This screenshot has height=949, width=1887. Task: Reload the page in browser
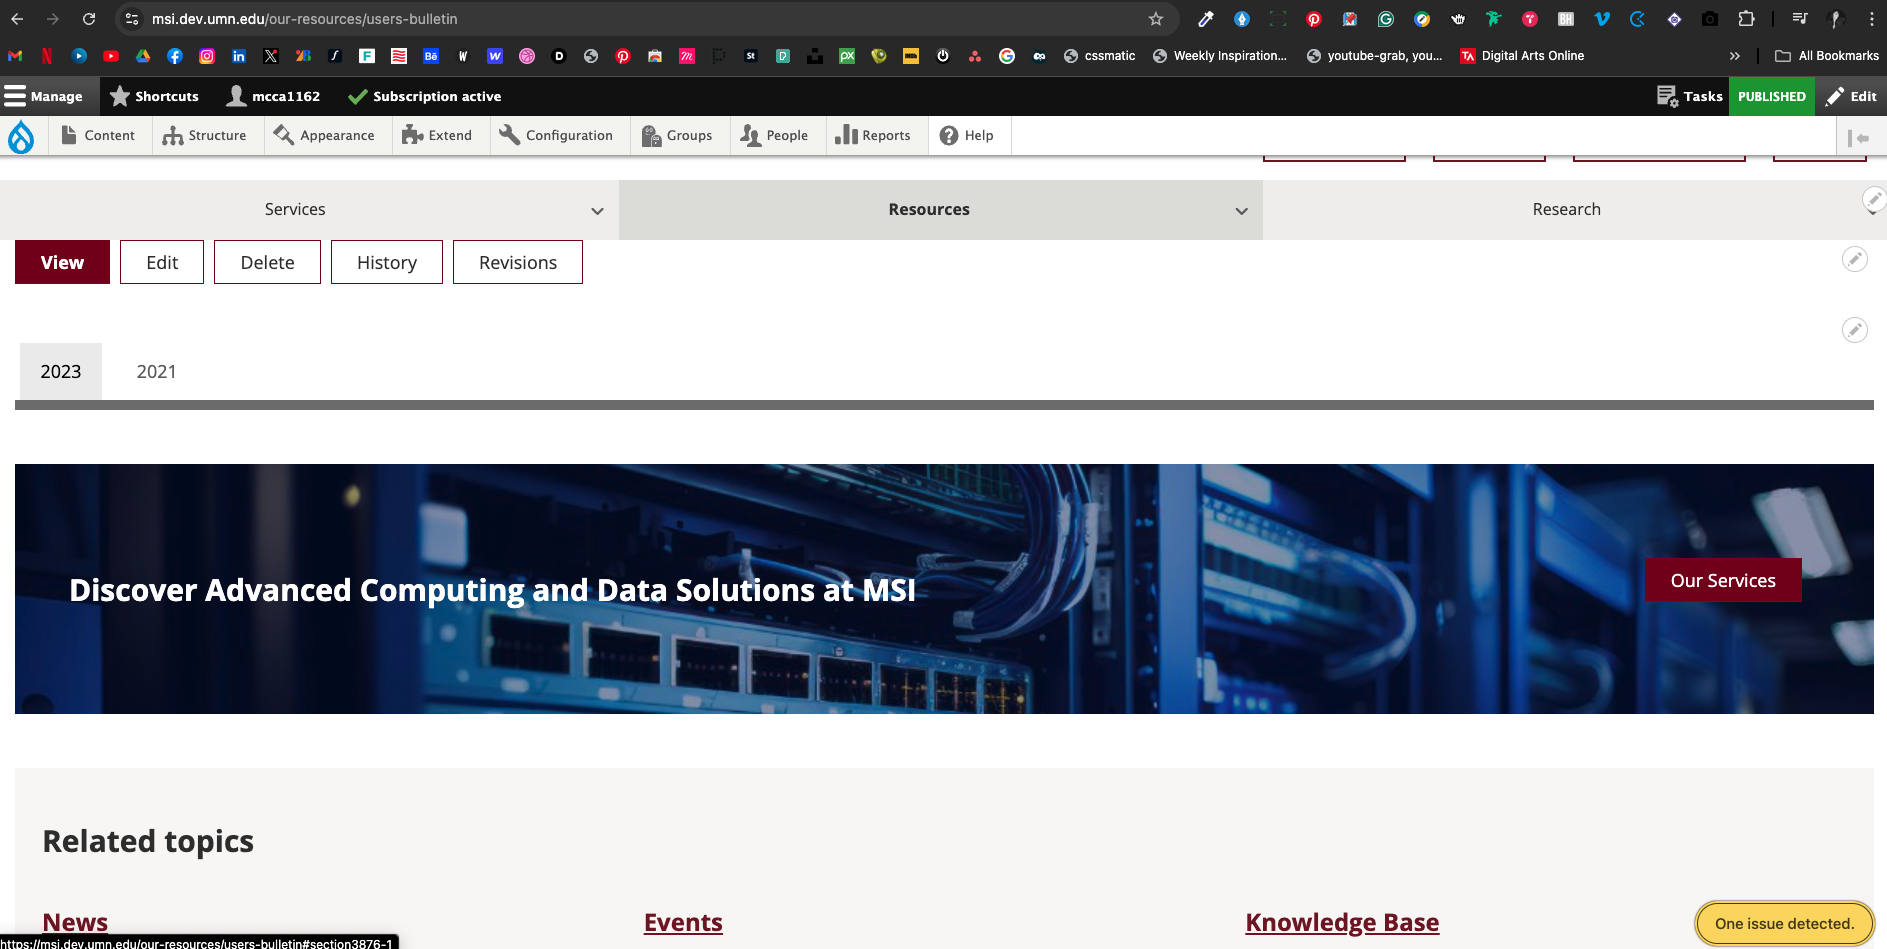(89, 19)
